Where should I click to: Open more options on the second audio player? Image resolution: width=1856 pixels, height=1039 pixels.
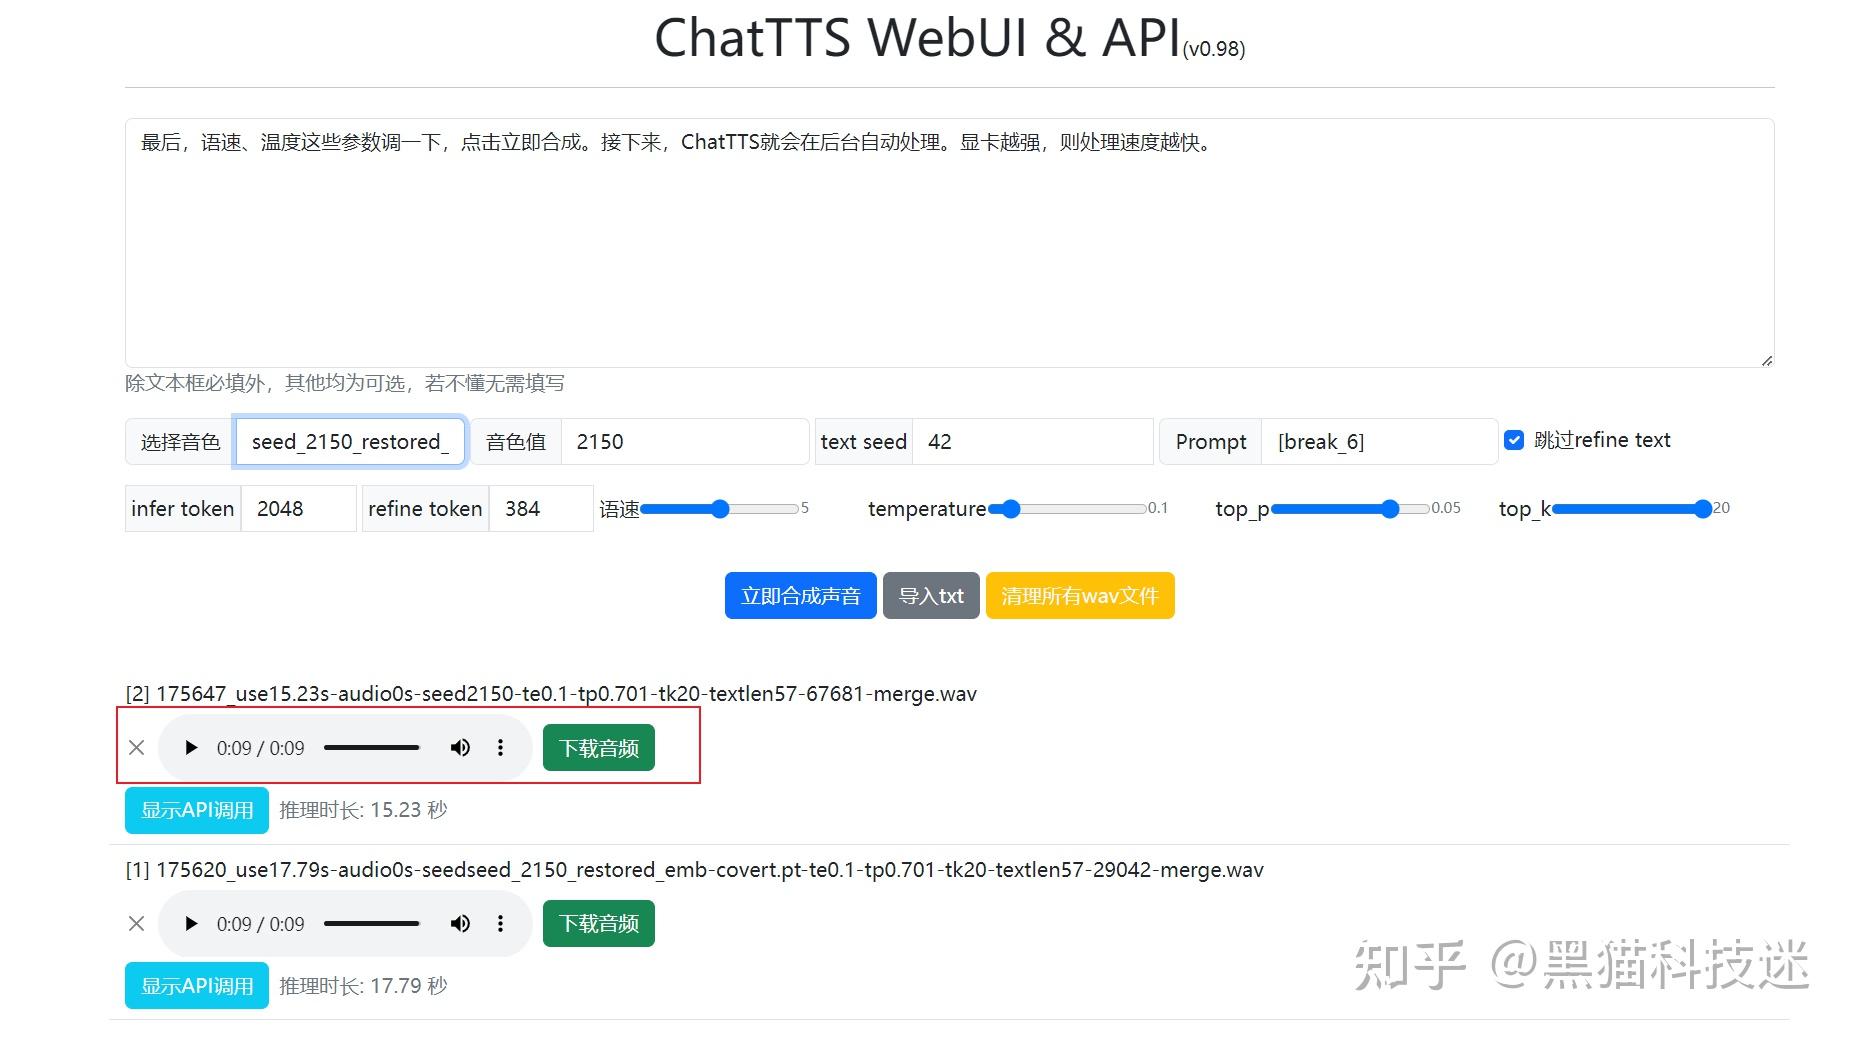(501, 923)
